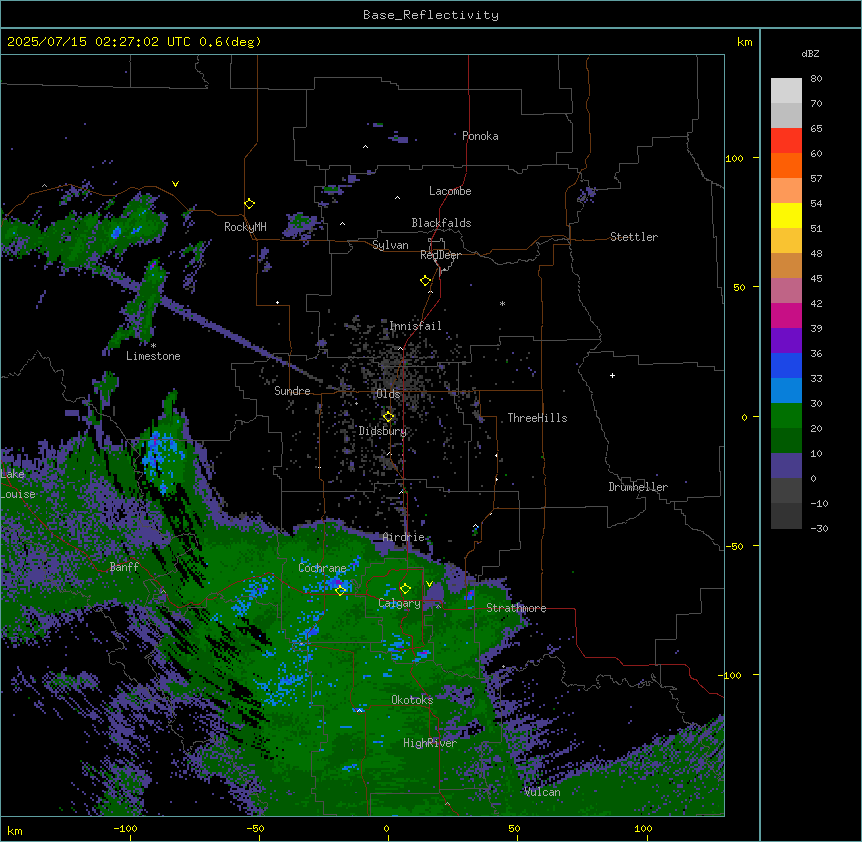Click the Drumheller town label
Screen dimensions: 862x842
(x=638, y=487)
